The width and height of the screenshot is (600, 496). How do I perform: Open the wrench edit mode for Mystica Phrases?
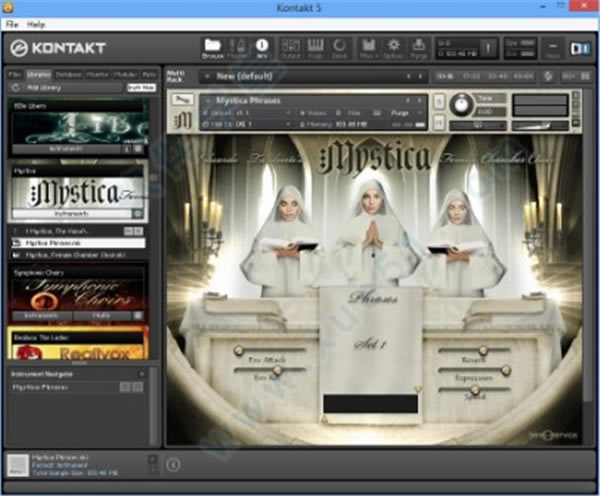pyautogui.click(x=182, y=100)
